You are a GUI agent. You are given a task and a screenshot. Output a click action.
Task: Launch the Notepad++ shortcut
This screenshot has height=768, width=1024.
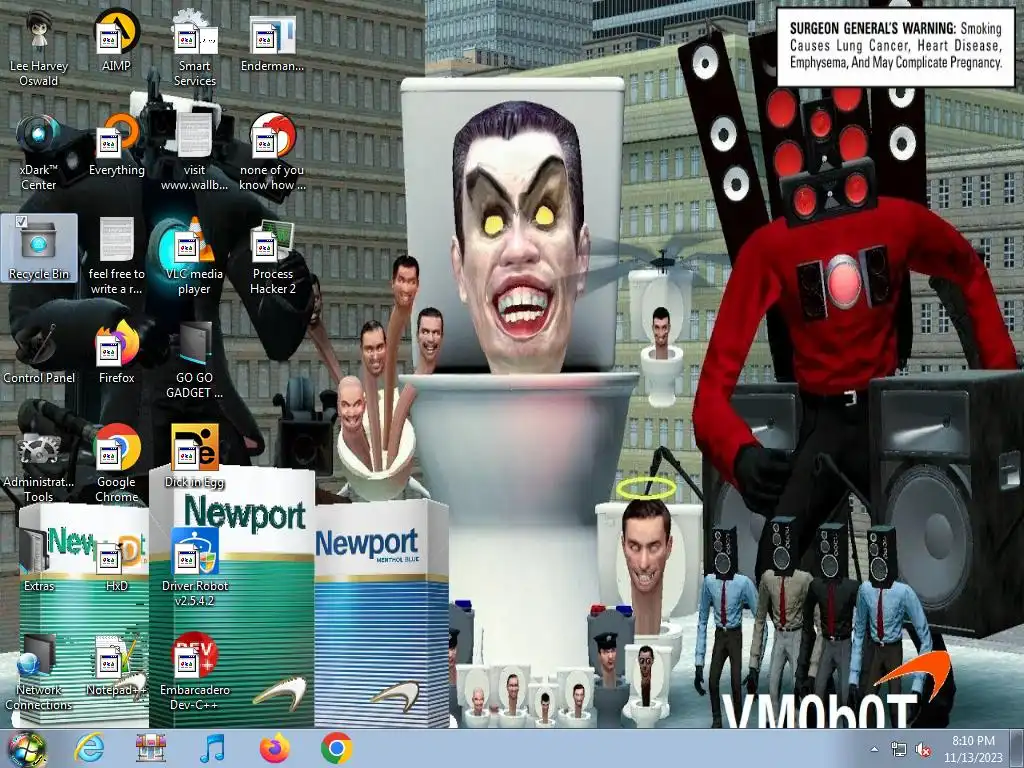coord(116,664)
